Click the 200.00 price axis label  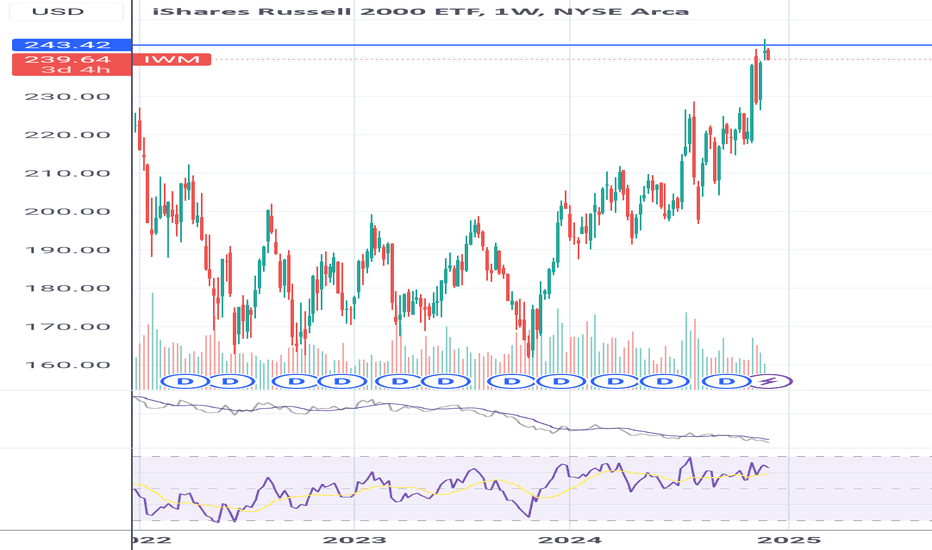point(68,212)
